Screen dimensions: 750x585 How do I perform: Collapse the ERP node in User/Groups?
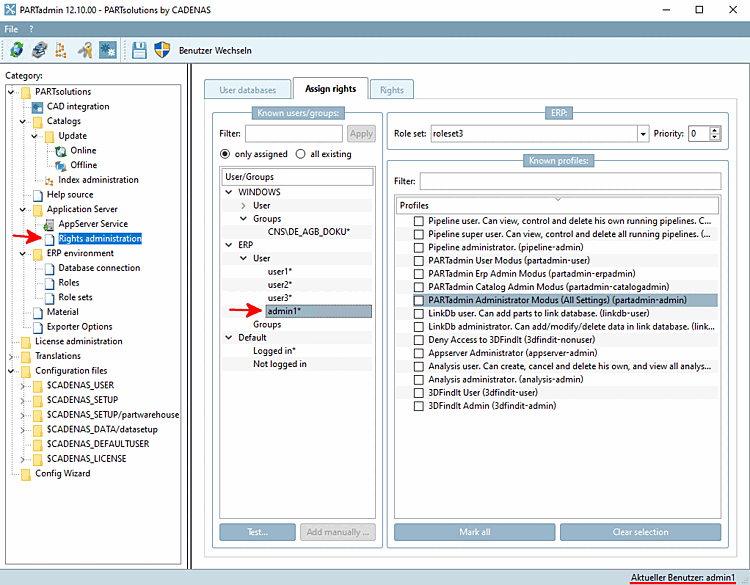tap(229, 245)
